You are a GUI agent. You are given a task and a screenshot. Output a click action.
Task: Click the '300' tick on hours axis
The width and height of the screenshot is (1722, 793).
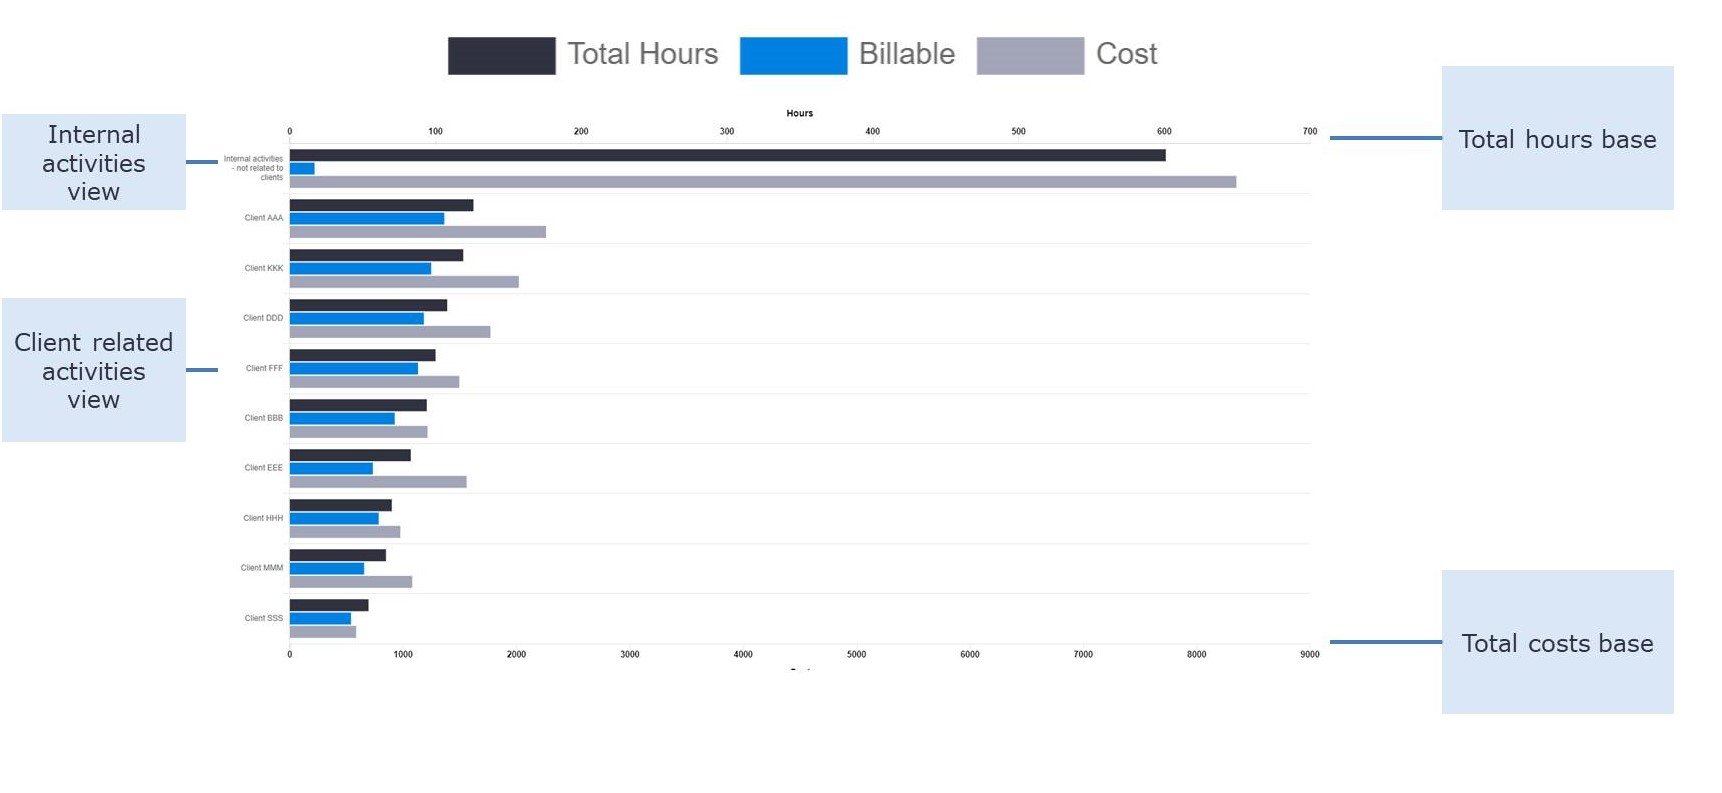727,131
